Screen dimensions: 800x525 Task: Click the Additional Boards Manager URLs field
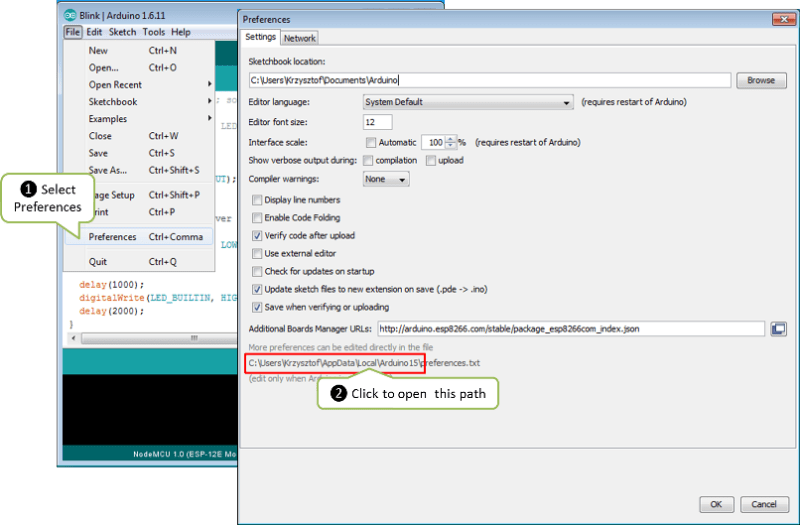click(571, 329)
